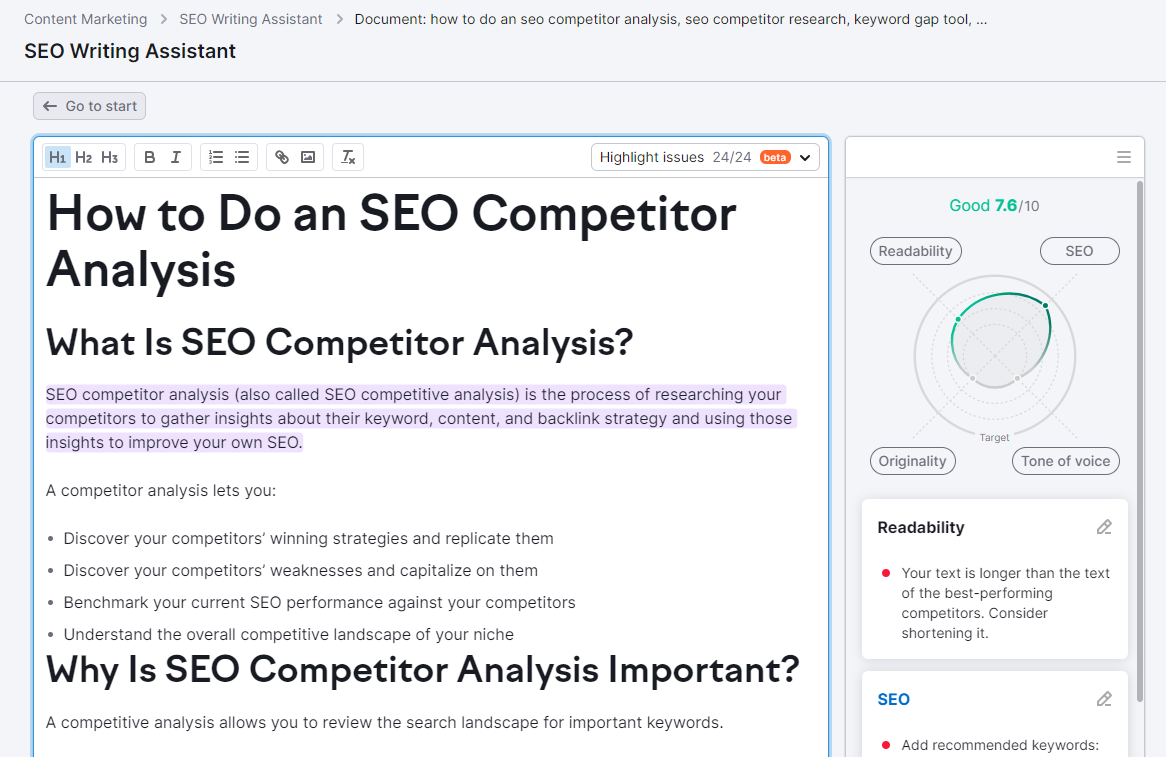Apply Heading 1 formatting

(x=57, y=157)
